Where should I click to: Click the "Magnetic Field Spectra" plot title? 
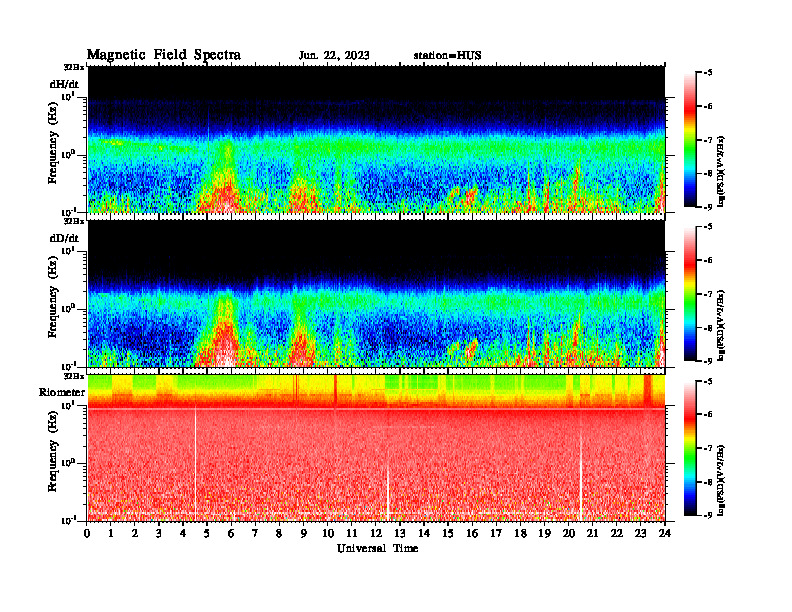click(x=164, y=55)
